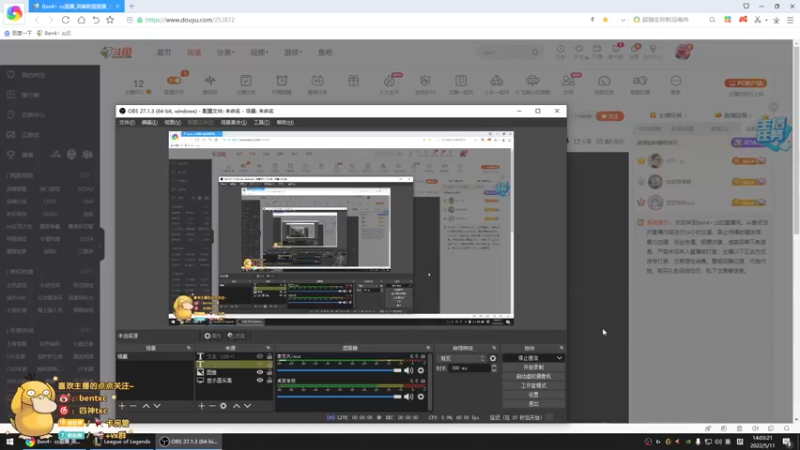Expand the 视频 dropdown in Douyu nav
The height and width of the screenshot is (450, 800).
(259, 53)
